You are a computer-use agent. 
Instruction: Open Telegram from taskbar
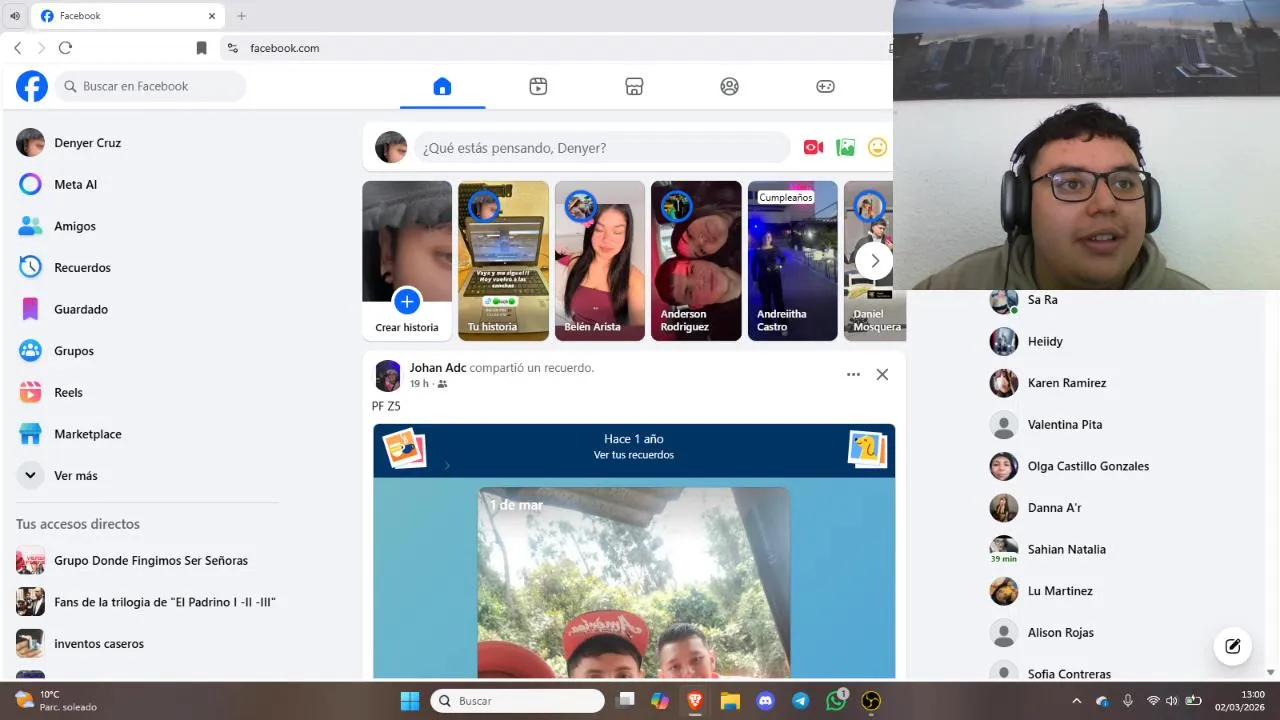801,701
